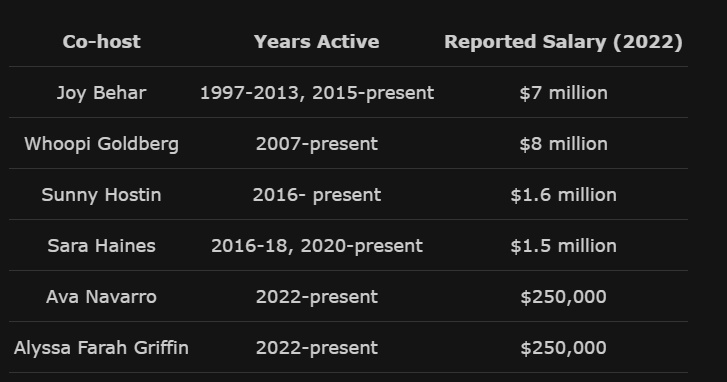The height and width of the screenshot is (382, 727).
Task: Click the Years Active column header
Action: tap(317, 42)
